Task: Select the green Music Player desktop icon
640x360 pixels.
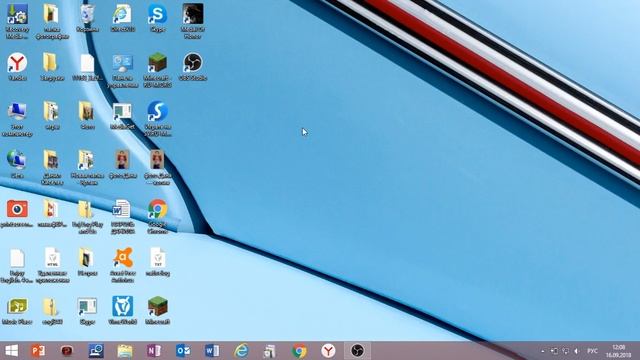Action: pos(17,311)
